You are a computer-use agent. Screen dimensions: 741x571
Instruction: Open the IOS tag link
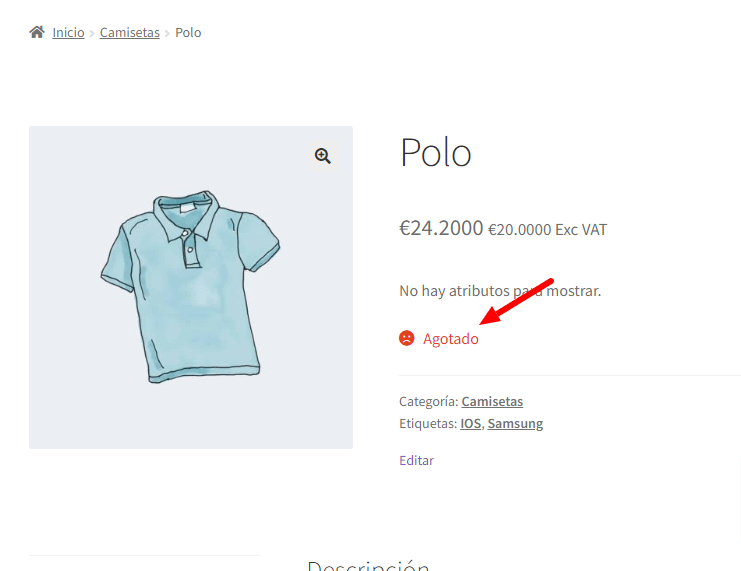(470, 423)
